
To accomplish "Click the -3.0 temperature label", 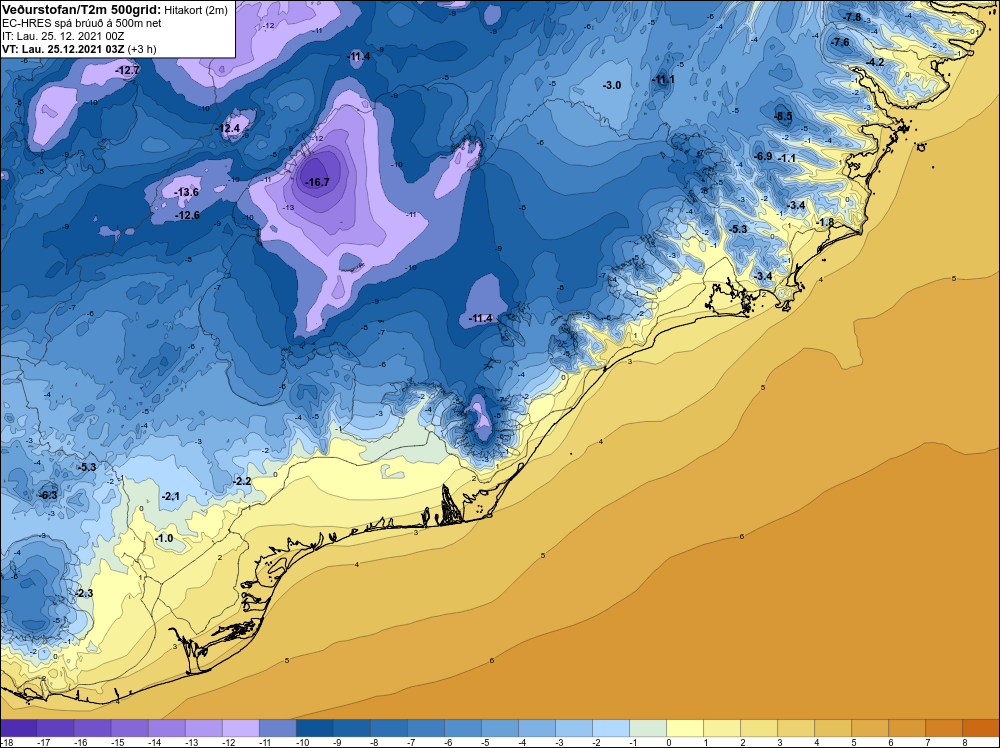I will click(612, 85).
